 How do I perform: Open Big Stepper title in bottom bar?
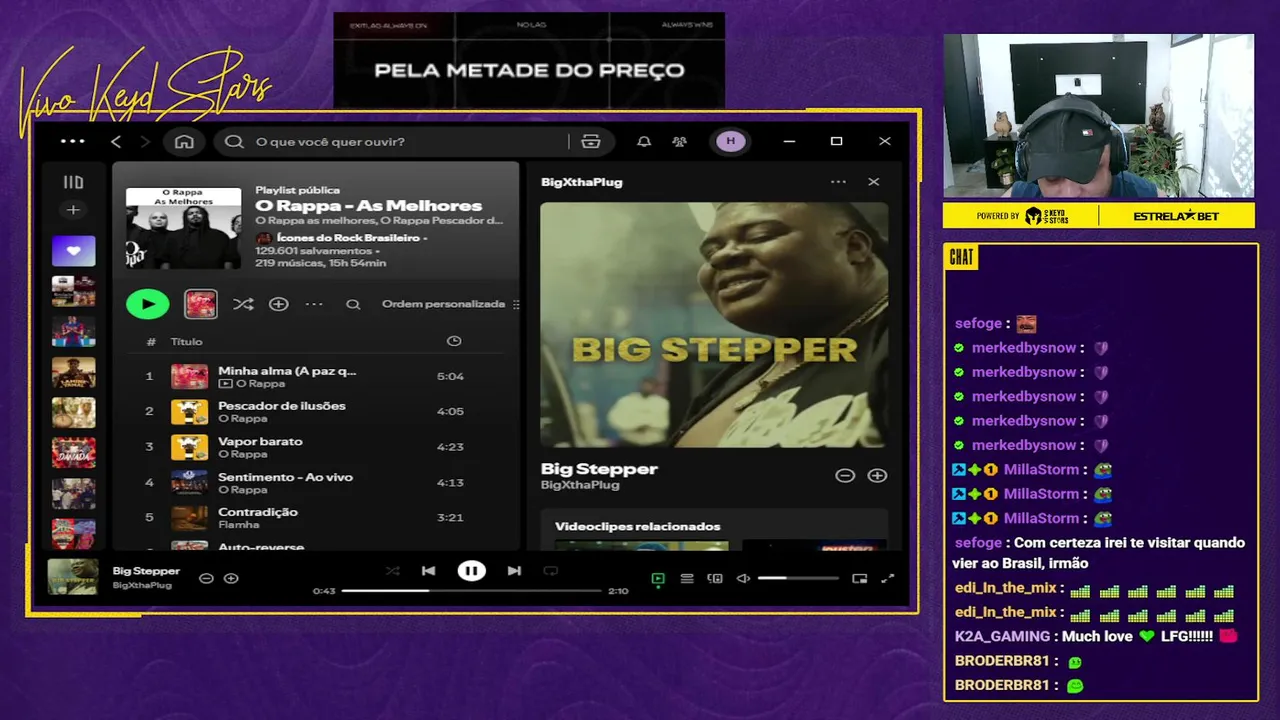point(146,571)
